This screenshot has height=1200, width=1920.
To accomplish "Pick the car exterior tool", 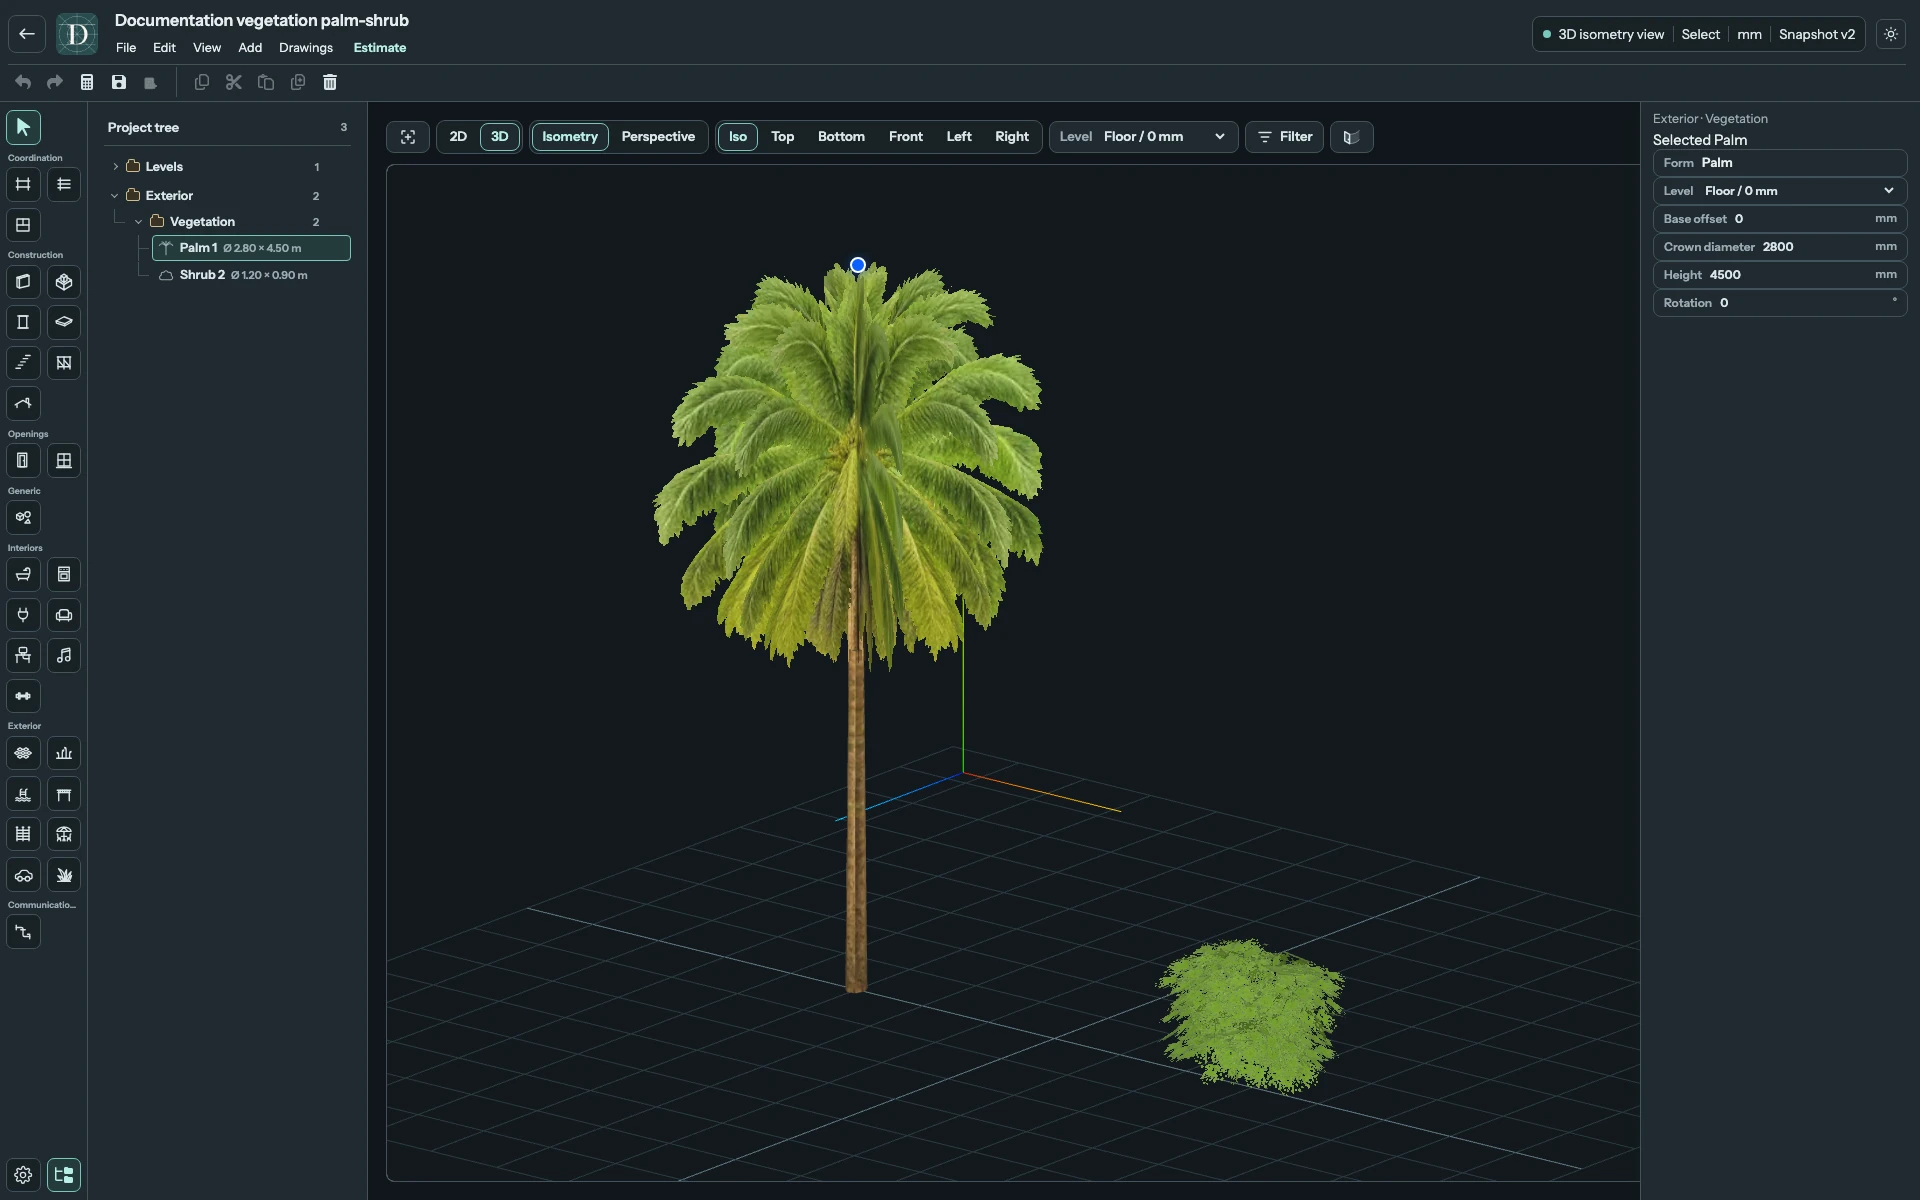I will tap(23, 875).
